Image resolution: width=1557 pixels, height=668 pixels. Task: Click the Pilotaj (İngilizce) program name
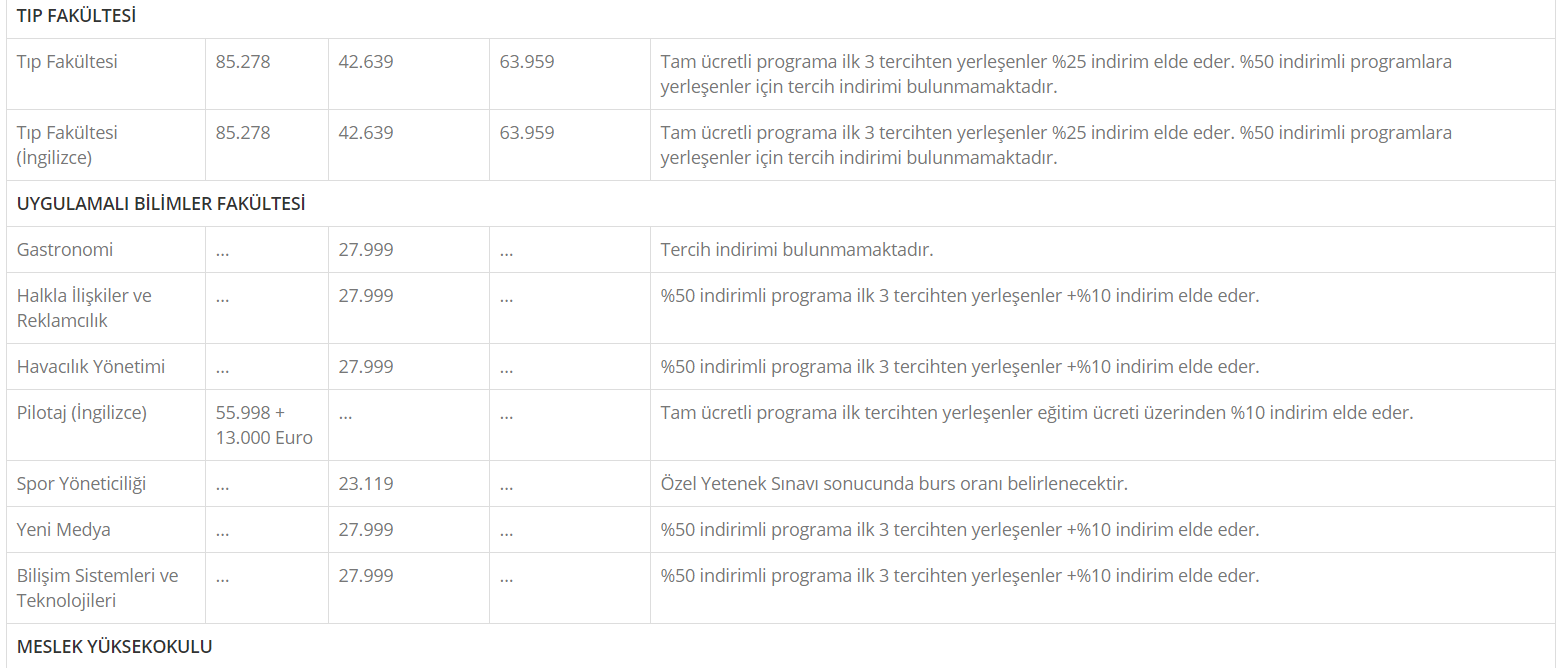(82, 413)
